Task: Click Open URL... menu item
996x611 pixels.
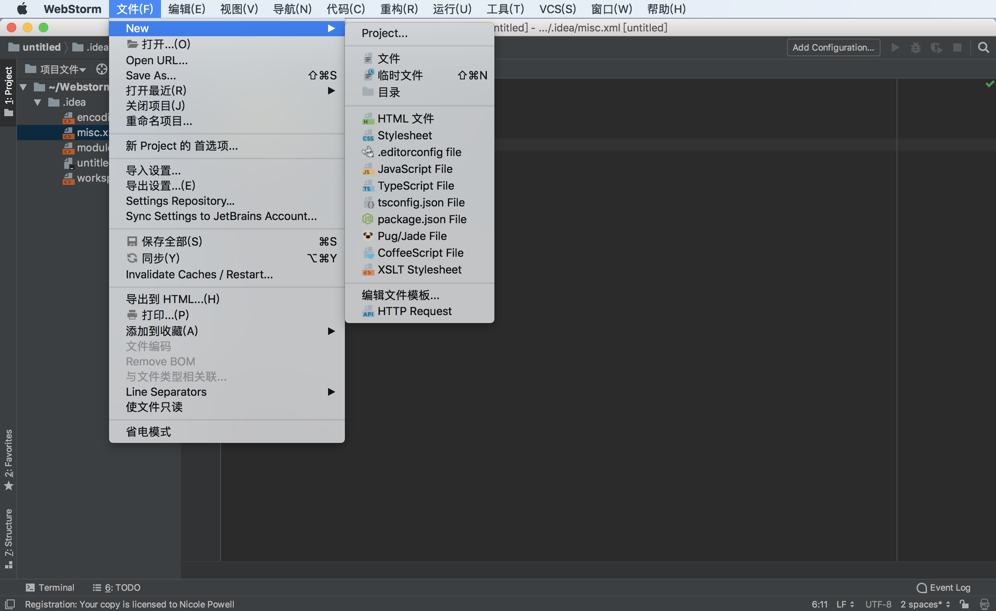Action: click(227, 60)
